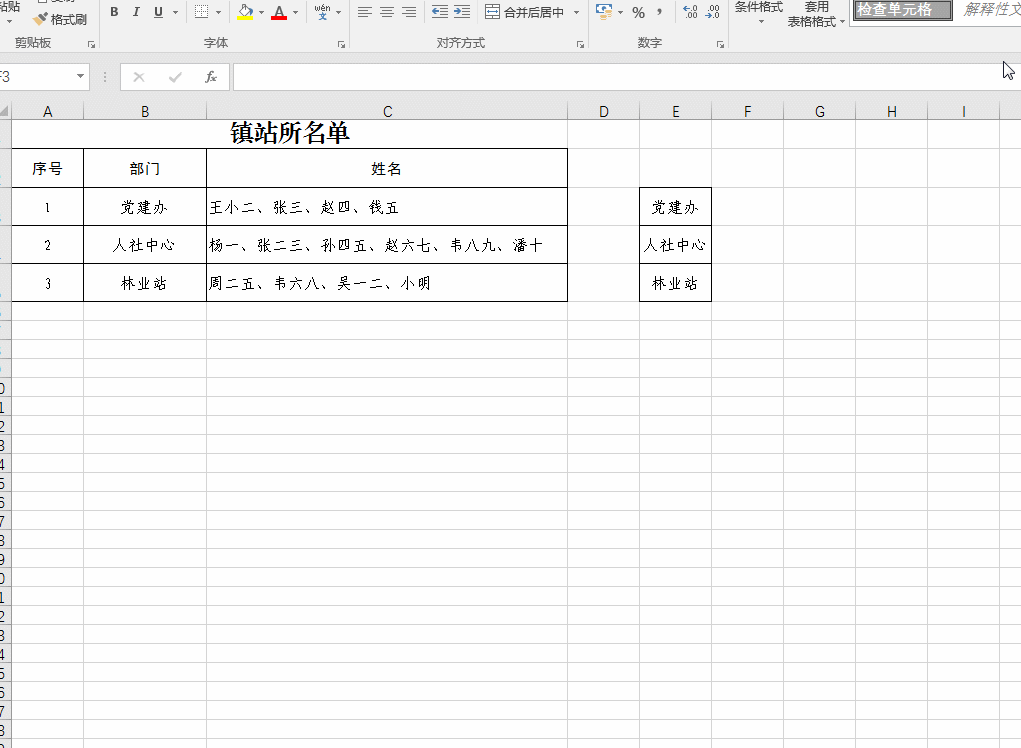This screenshot has width=1021, height=748.
Task: Select cell starting with 杨一、张二三
Action: (387, 245)
